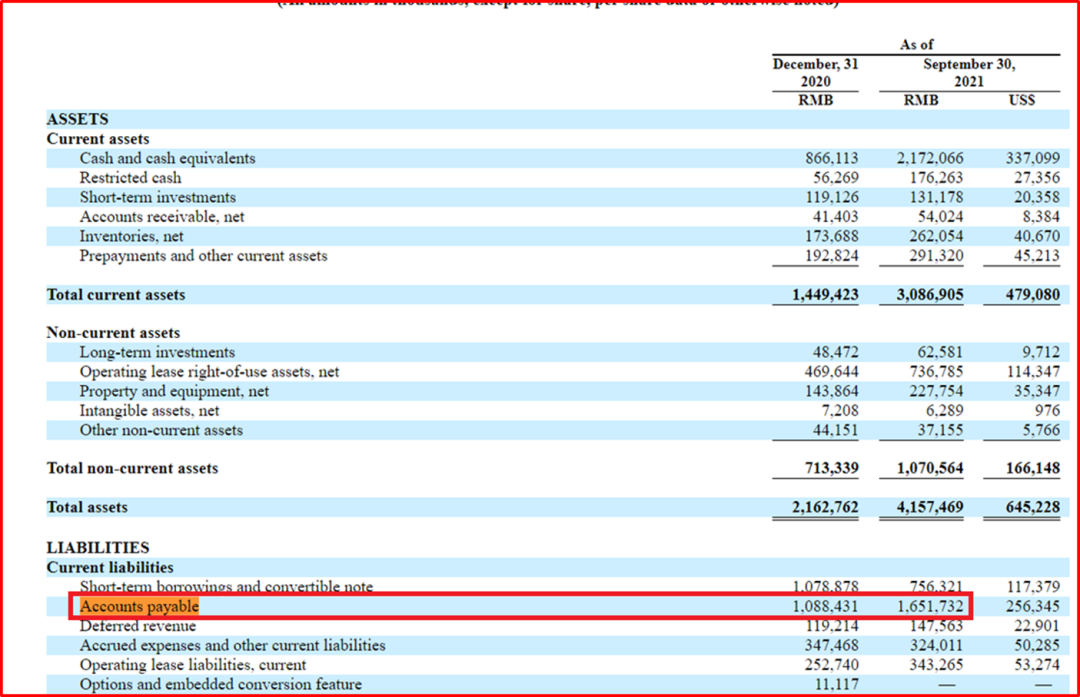Click the highlighted Accounts payable label
This screenshot has height=697, width=1080.
(139, 606)
